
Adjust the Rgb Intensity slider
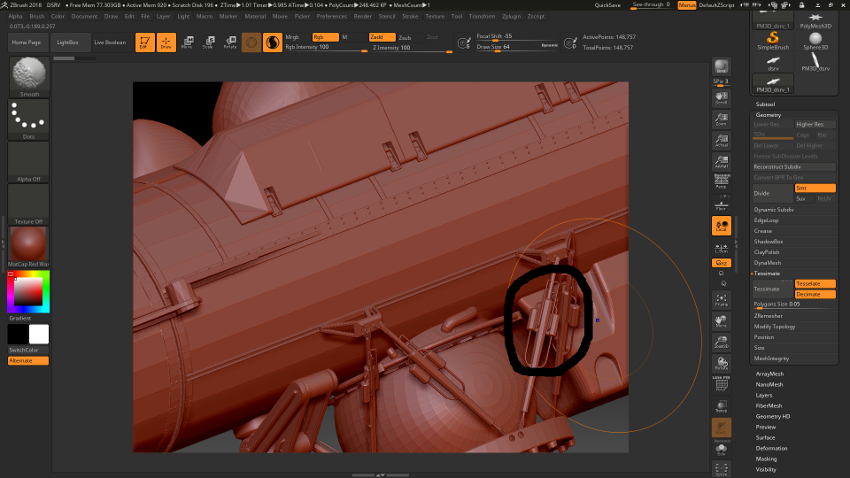tap(326, 48)
